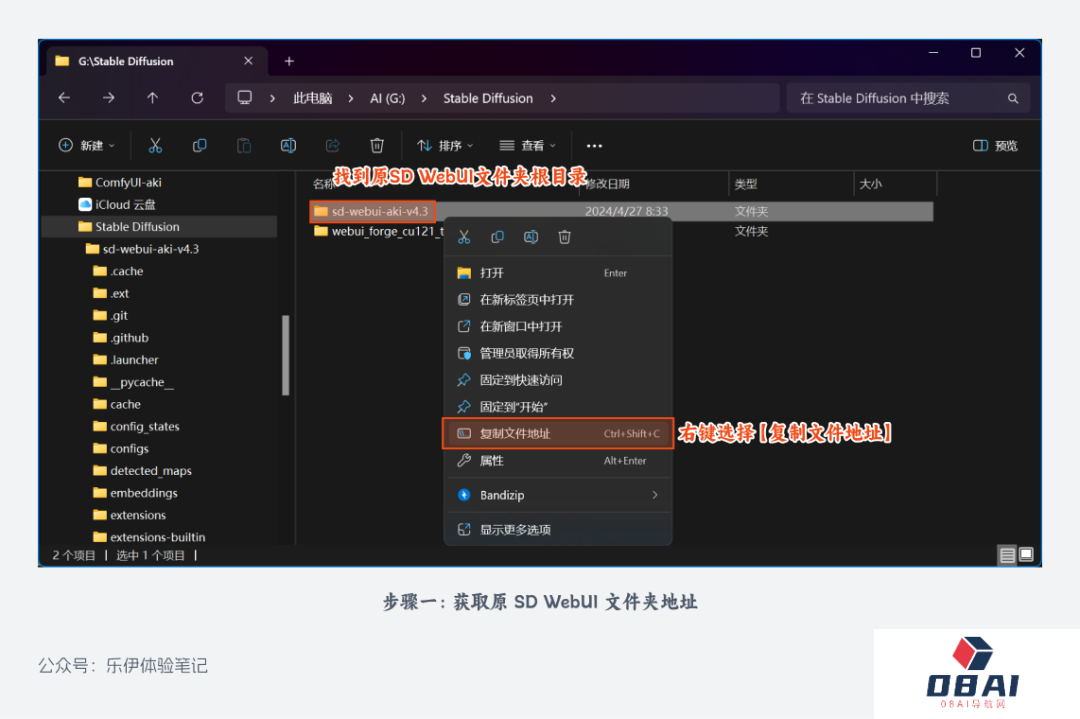
Task: Click the Cut icon in the context menu
Action: pos(464,237)
